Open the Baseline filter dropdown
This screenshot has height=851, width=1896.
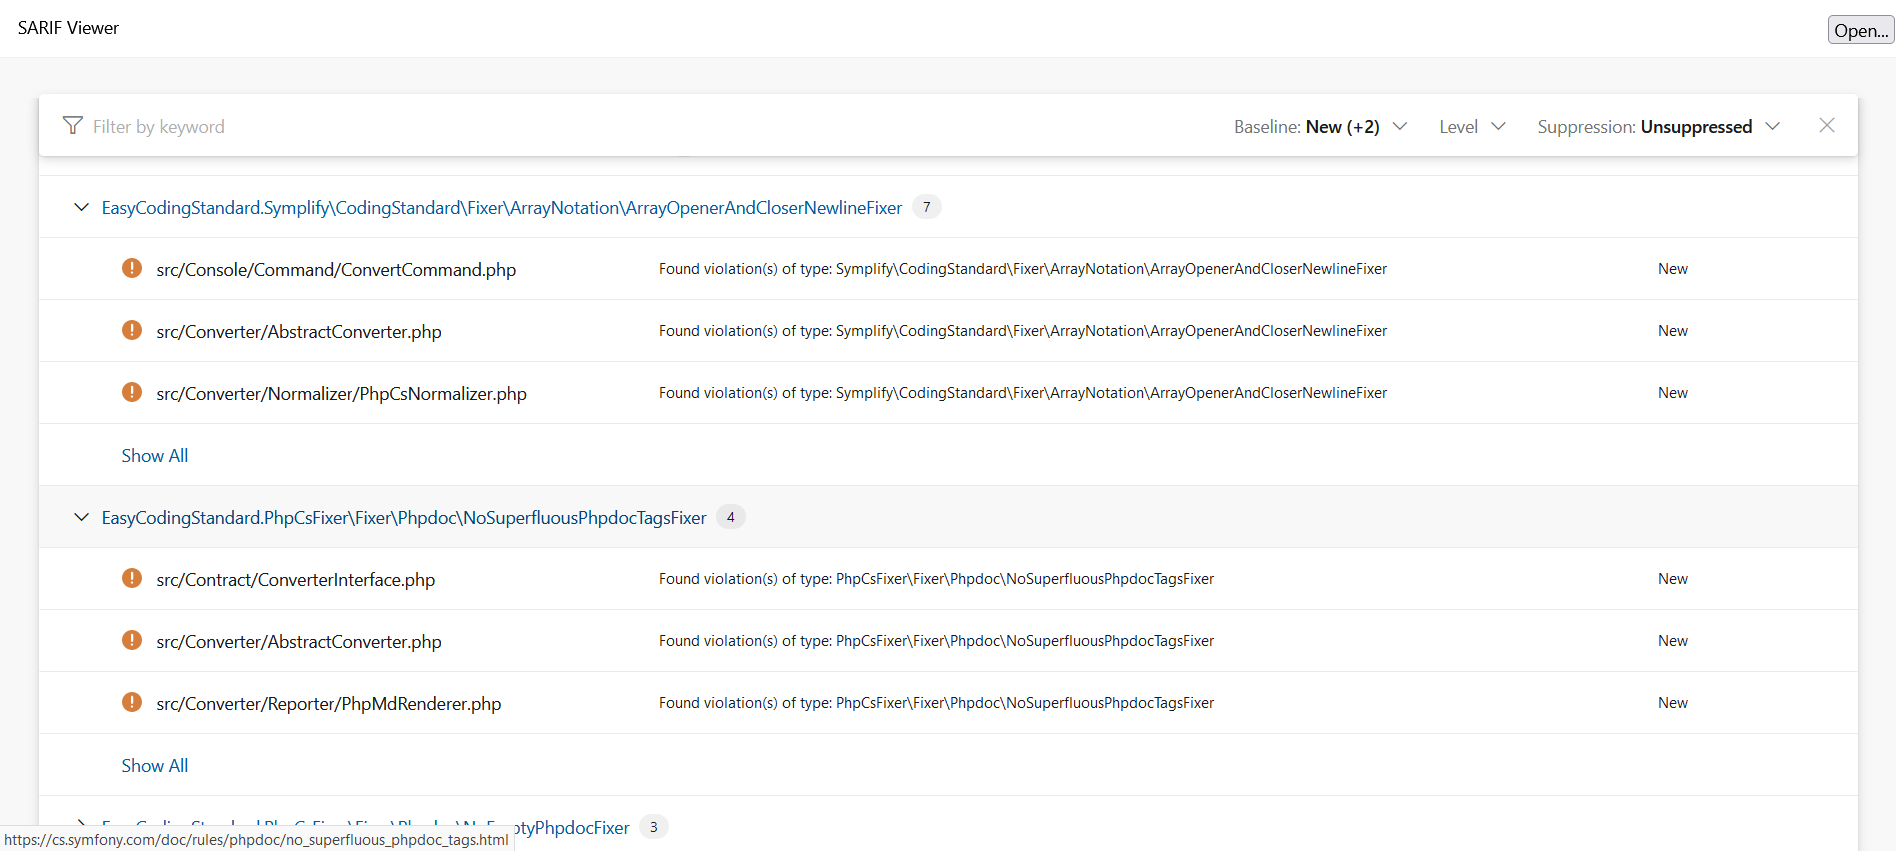point(1320,127)
